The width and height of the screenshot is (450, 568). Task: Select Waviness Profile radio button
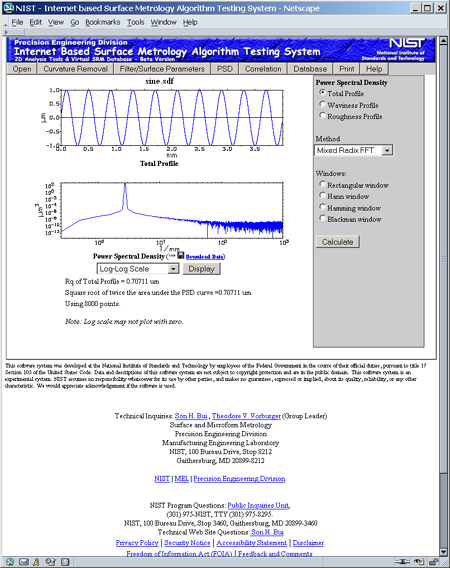point(322,104)
